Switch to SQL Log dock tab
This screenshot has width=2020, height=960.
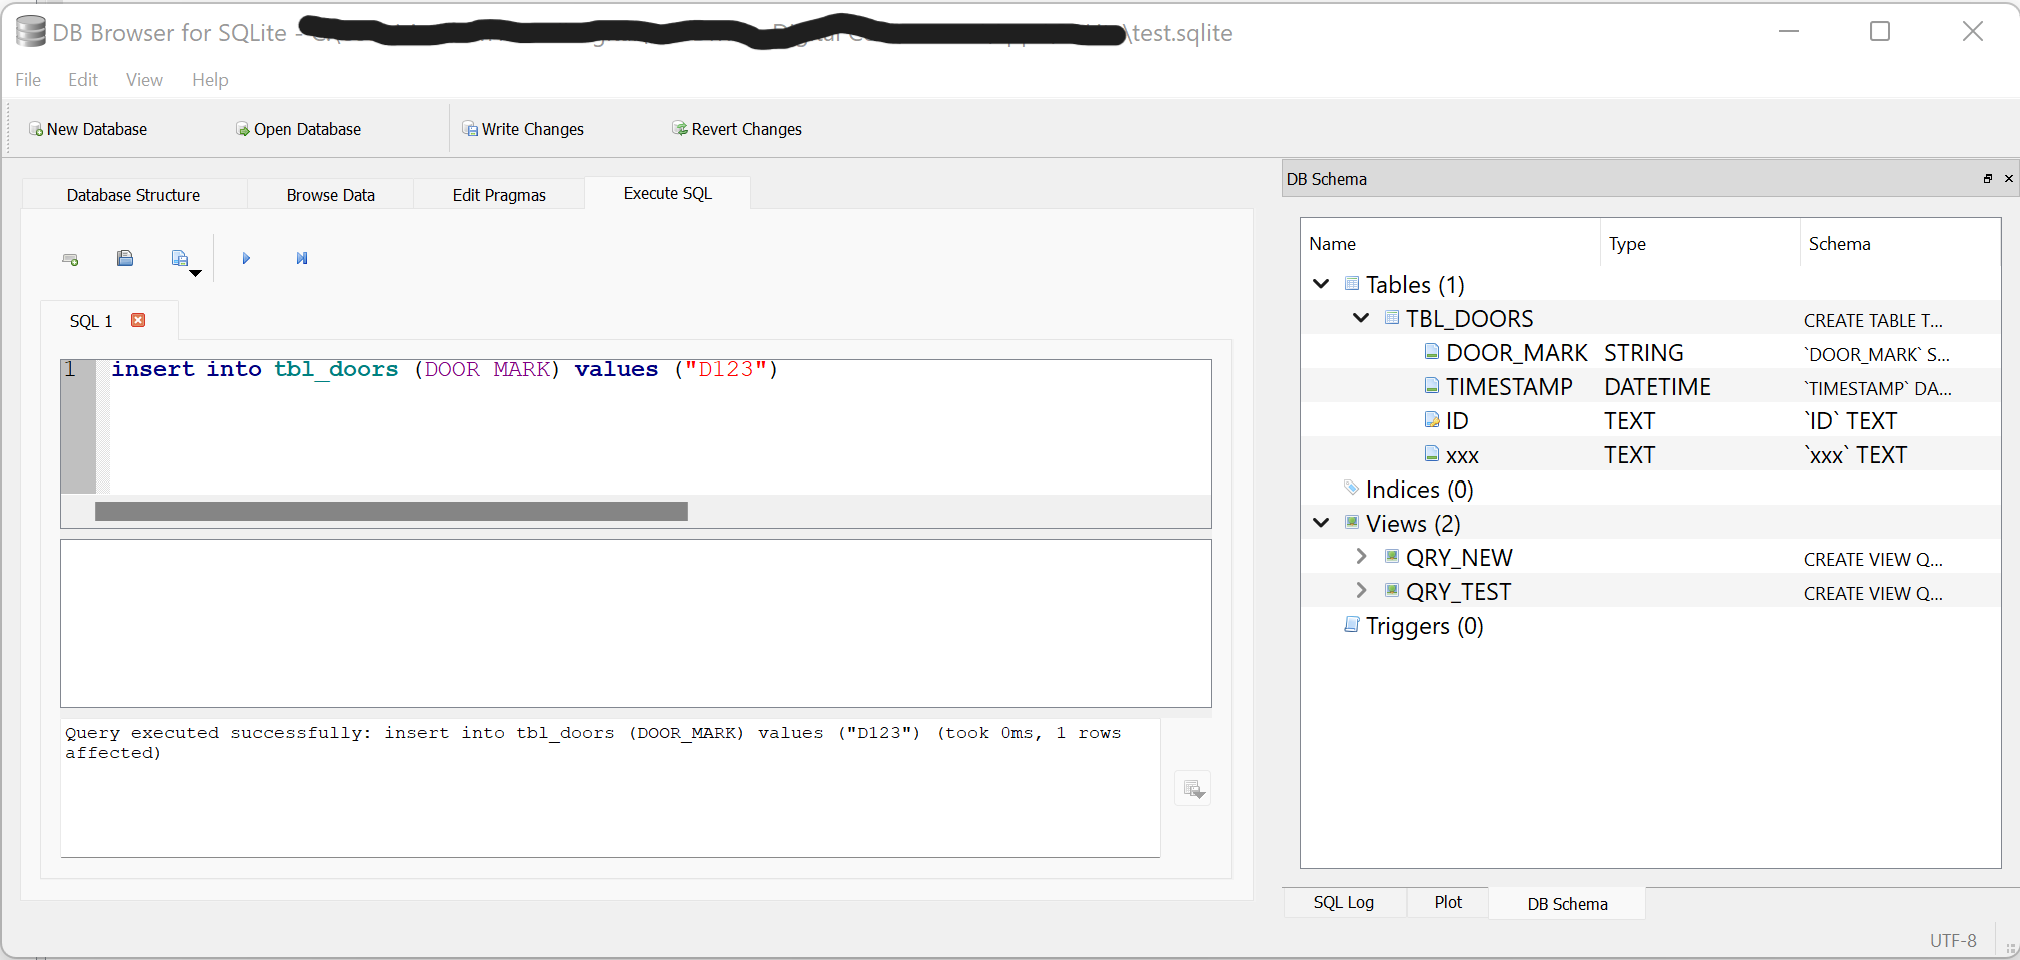point(1344,903)
